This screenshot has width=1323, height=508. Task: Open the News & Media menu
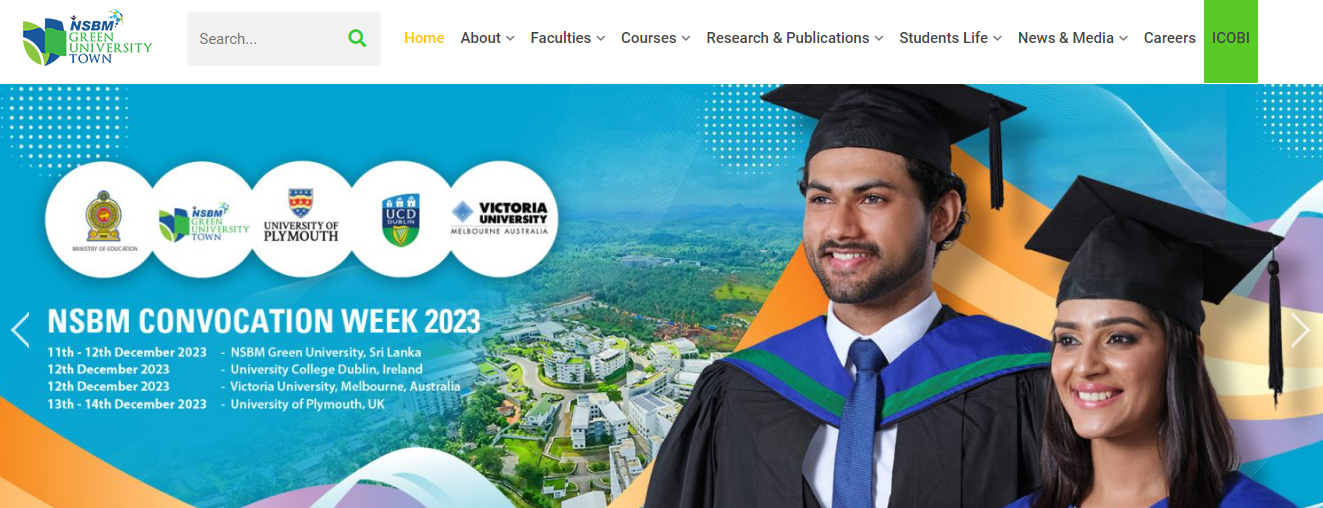[1072, 38]
